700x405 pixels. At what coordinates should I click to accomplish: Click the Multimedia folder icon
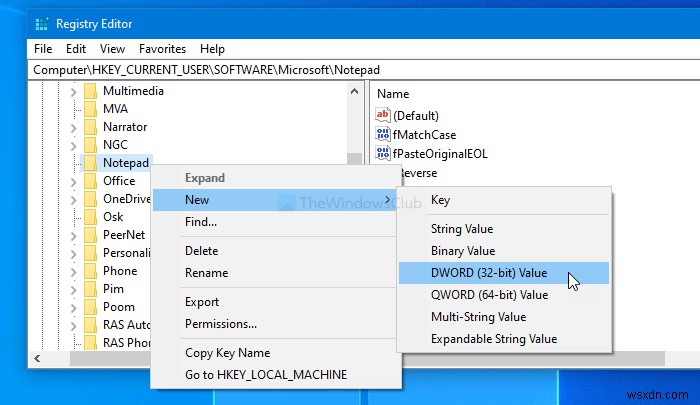[91, 91]
